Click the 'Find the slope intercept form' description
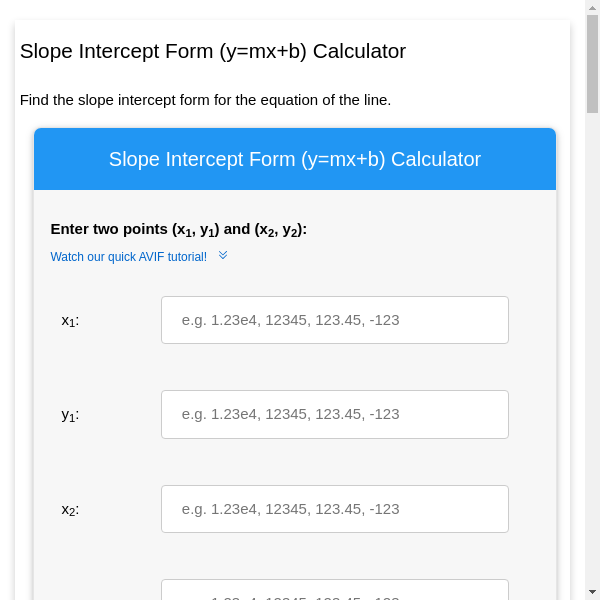 (x=205, y=100)
